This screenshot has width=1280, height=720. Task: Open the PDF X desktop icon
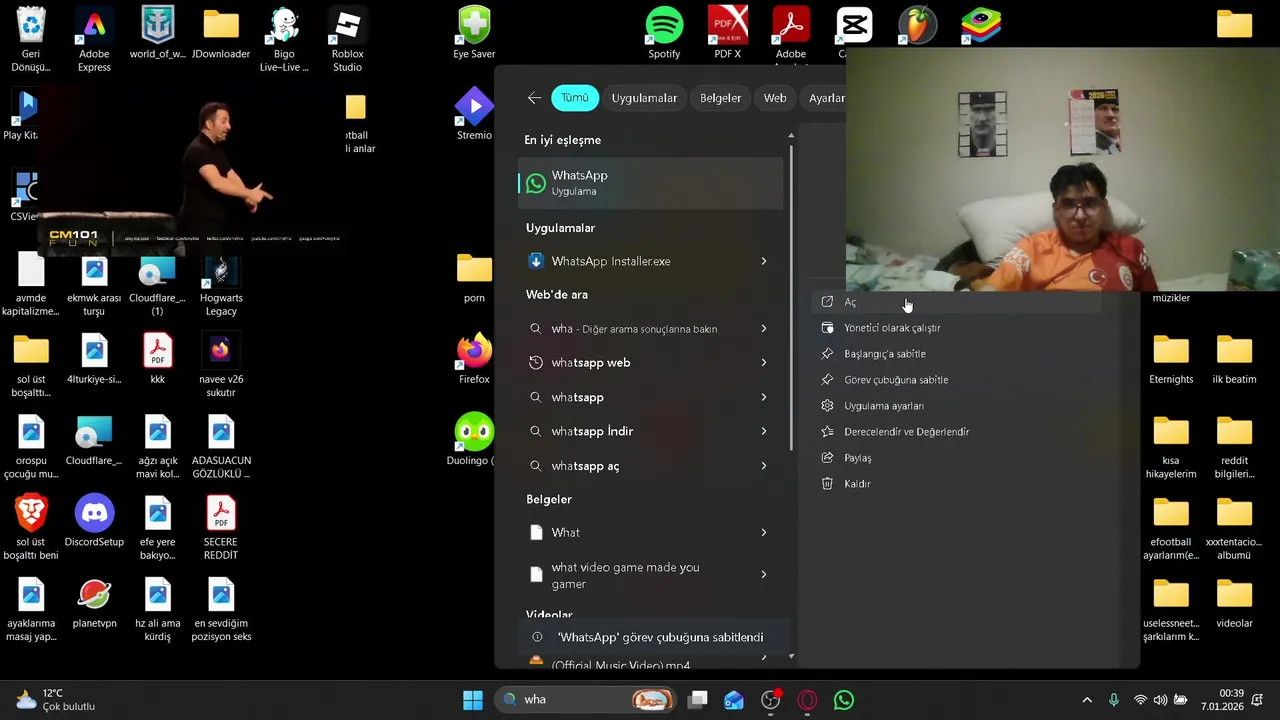tap(727, 33)
